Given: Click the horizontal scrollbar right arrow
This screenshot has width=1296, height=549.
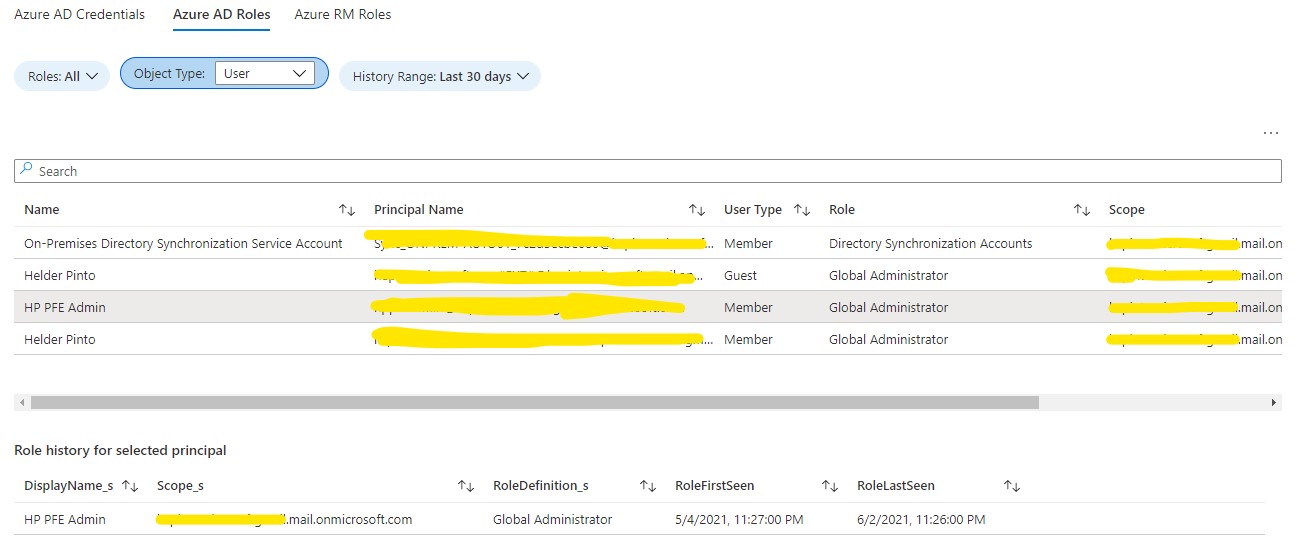Looking at the screenshot, I should tap(1274, 402).
